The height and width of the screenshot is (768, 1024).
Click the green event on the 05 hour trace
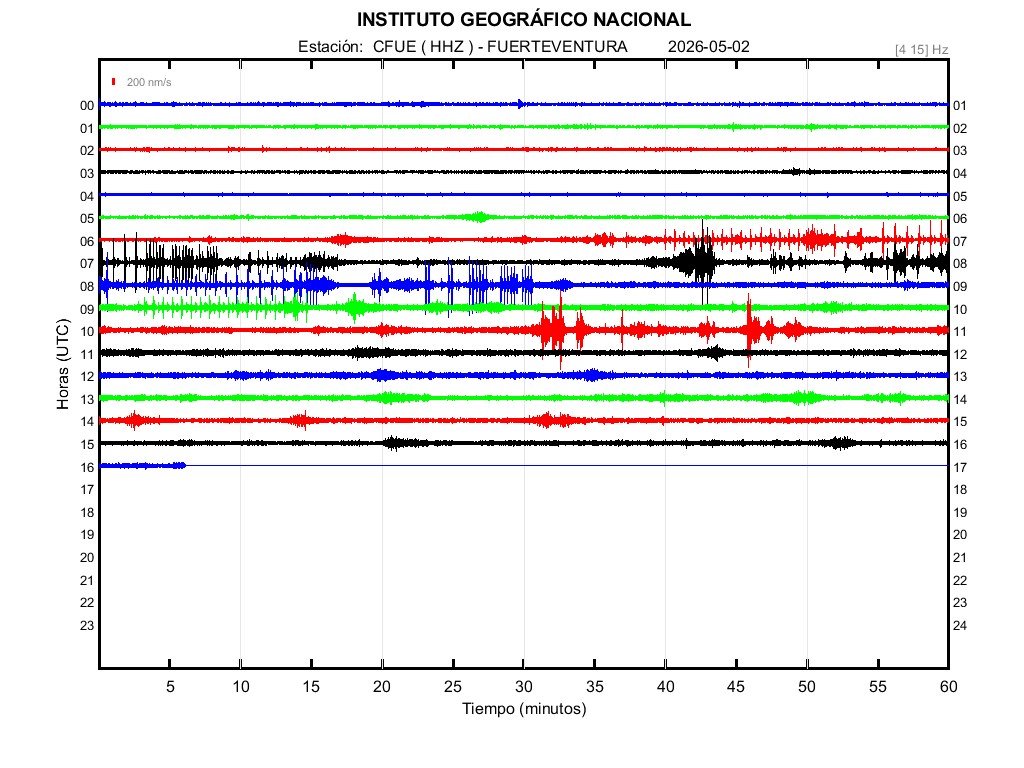(479, 217)
